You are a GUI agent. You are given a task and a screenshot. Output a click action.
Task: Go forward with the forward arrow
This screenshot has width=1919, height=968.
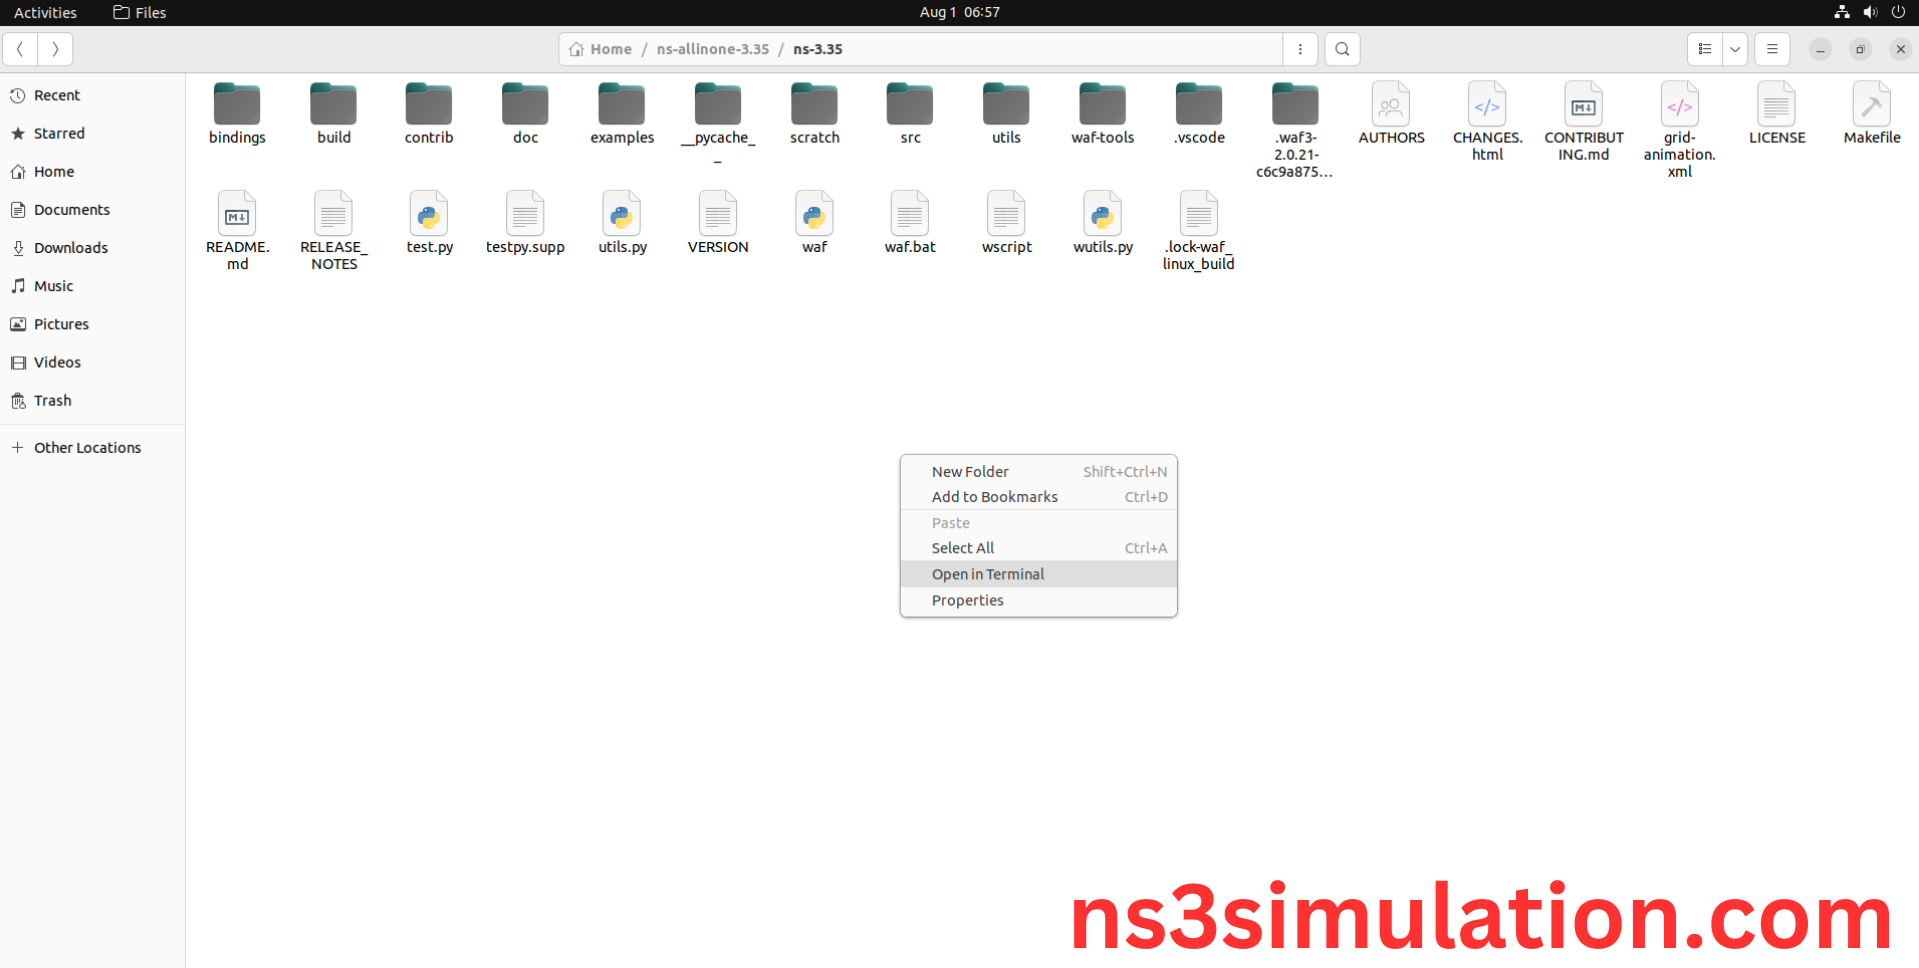coord(55,49)
